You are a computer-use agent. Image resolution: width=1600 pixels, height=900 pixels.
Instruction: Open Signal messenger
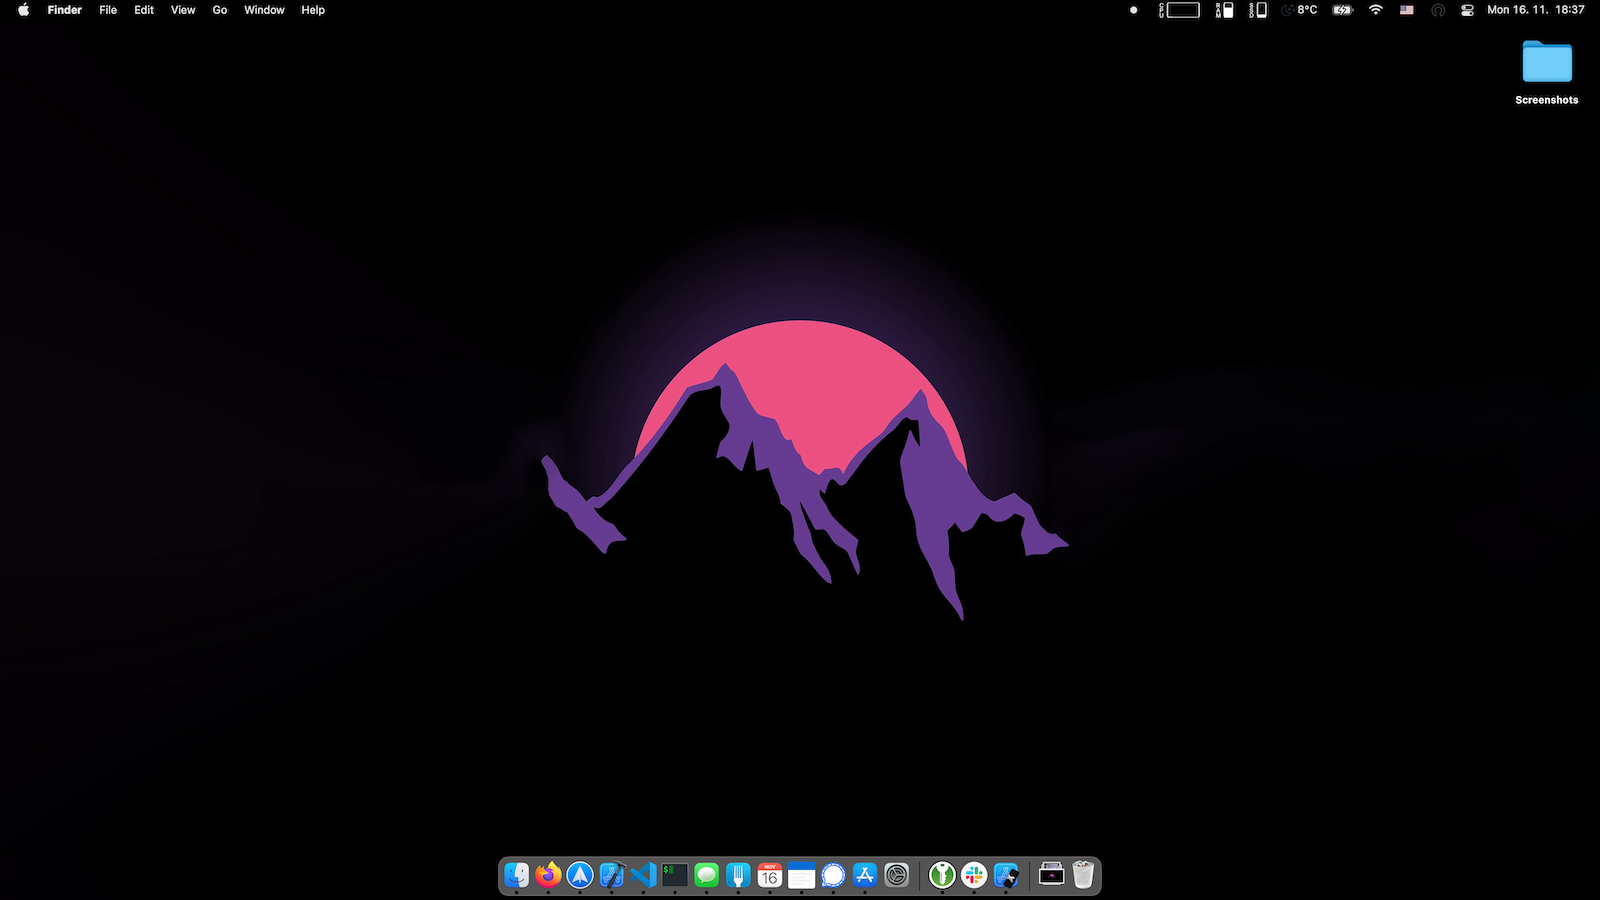click(x=833, y=875)
